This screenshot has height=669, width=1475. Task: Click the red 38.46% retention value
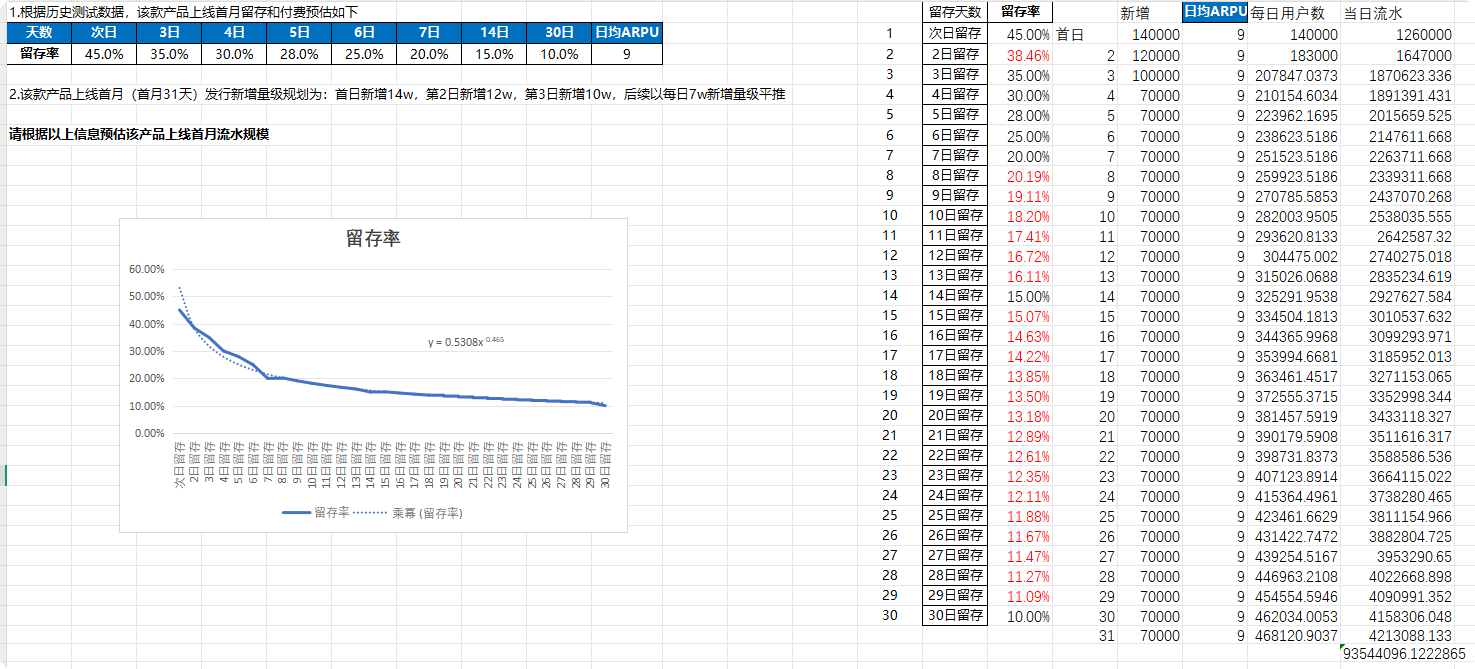[1028, 55]
